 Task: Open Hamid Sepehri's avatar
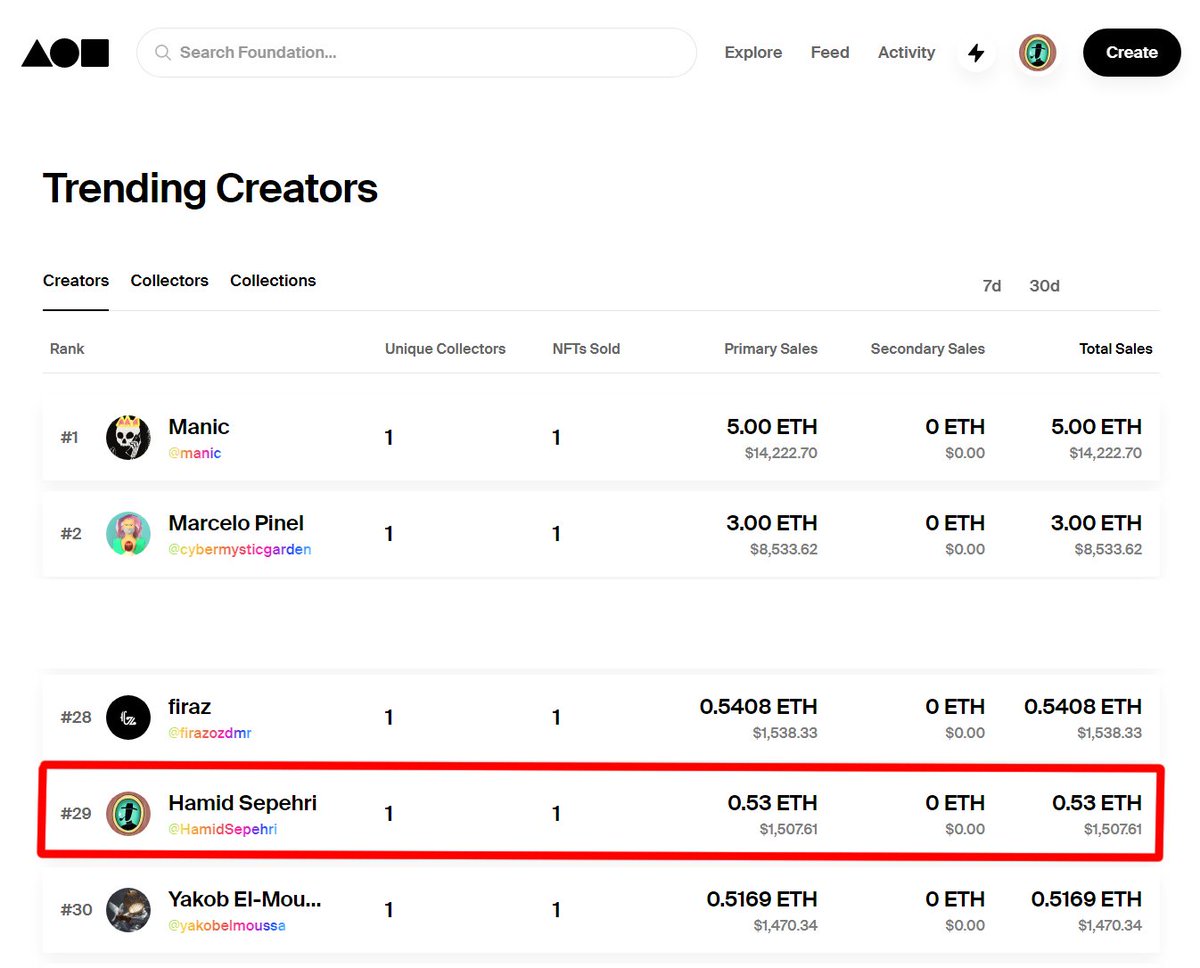128,814
